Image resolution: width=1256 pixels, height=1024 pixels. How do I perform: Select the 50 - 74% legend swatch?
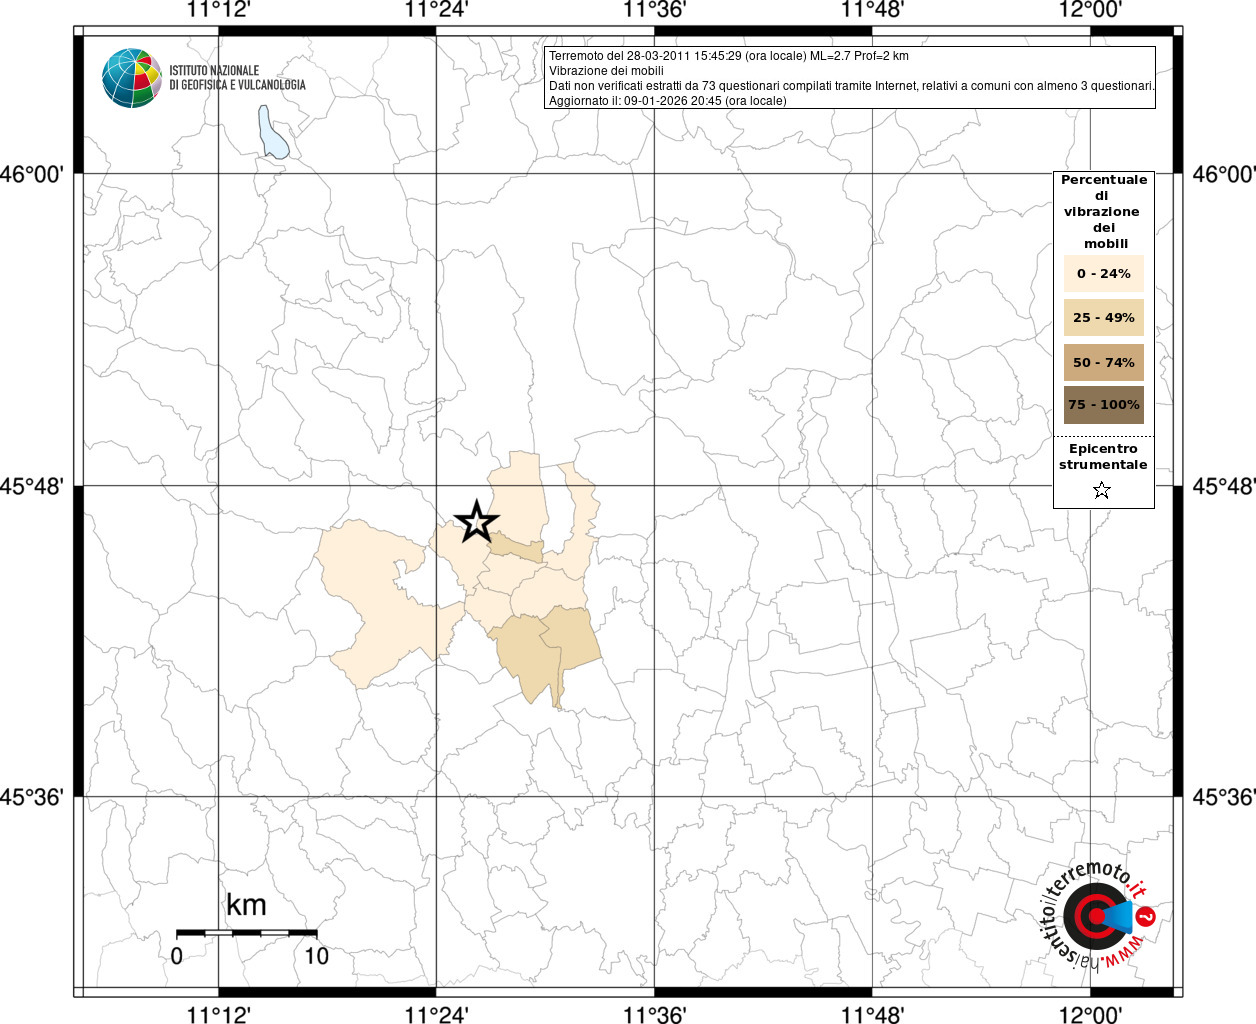(x=1104, y=362)
